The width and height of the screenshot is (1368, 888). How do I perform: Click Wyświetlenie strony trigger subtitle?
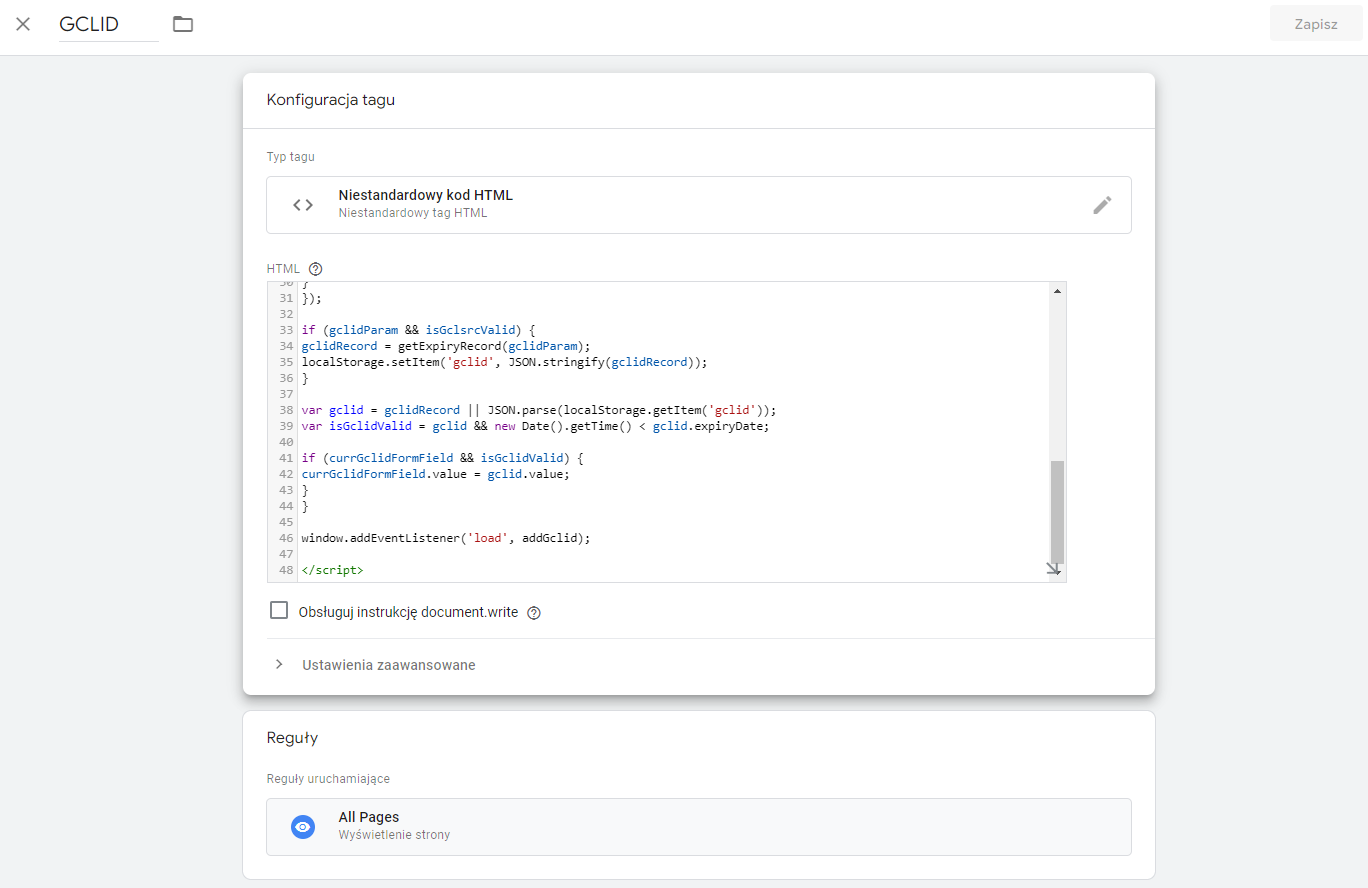(x=394, y=834)
